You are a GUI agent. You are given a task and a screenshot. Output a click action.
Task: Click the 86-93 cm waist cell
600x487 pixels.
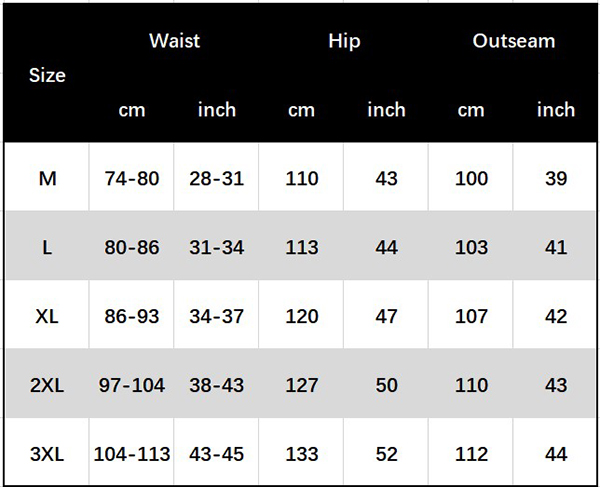[x=132, y=316]
